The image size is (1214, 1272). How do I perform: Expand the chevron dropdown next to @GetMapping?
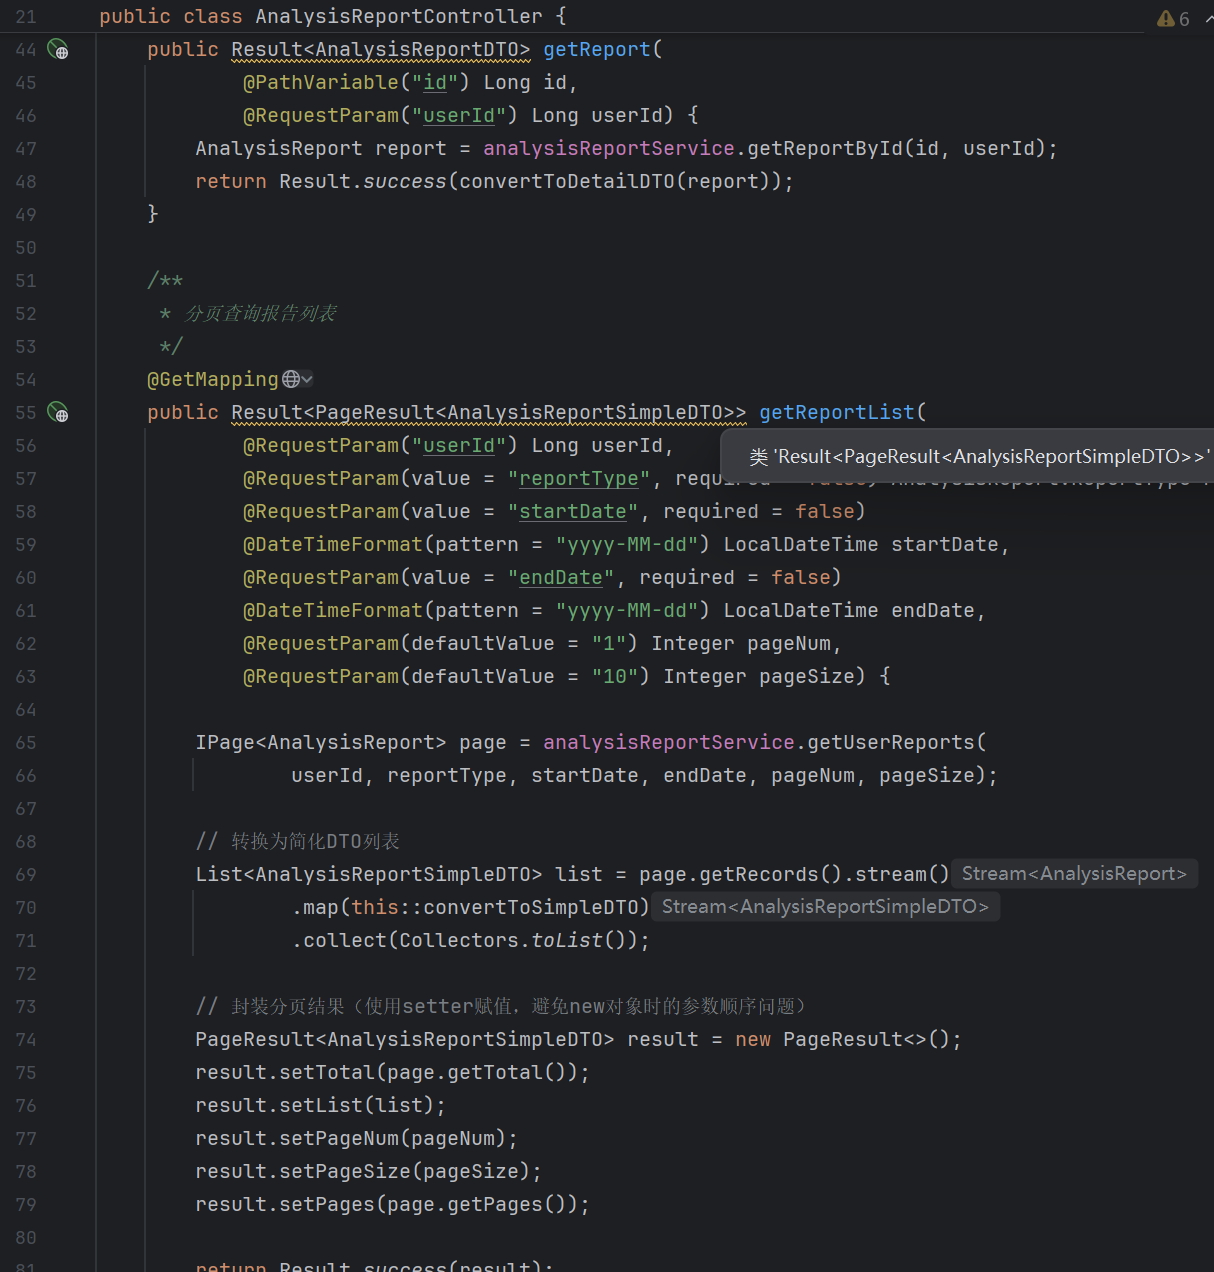[307, 379]
